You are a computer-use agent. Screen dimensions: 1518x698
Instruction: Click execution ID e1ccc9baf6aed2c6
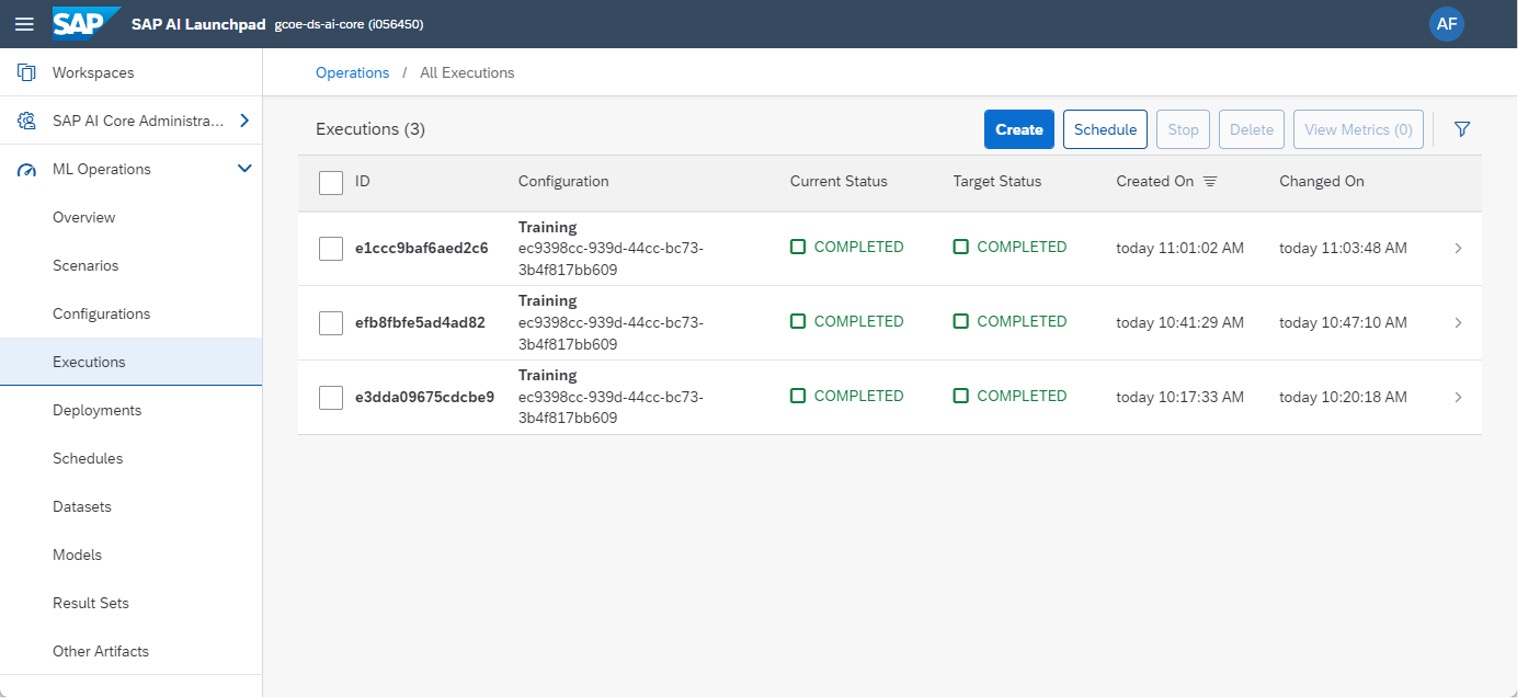[422, 248]
